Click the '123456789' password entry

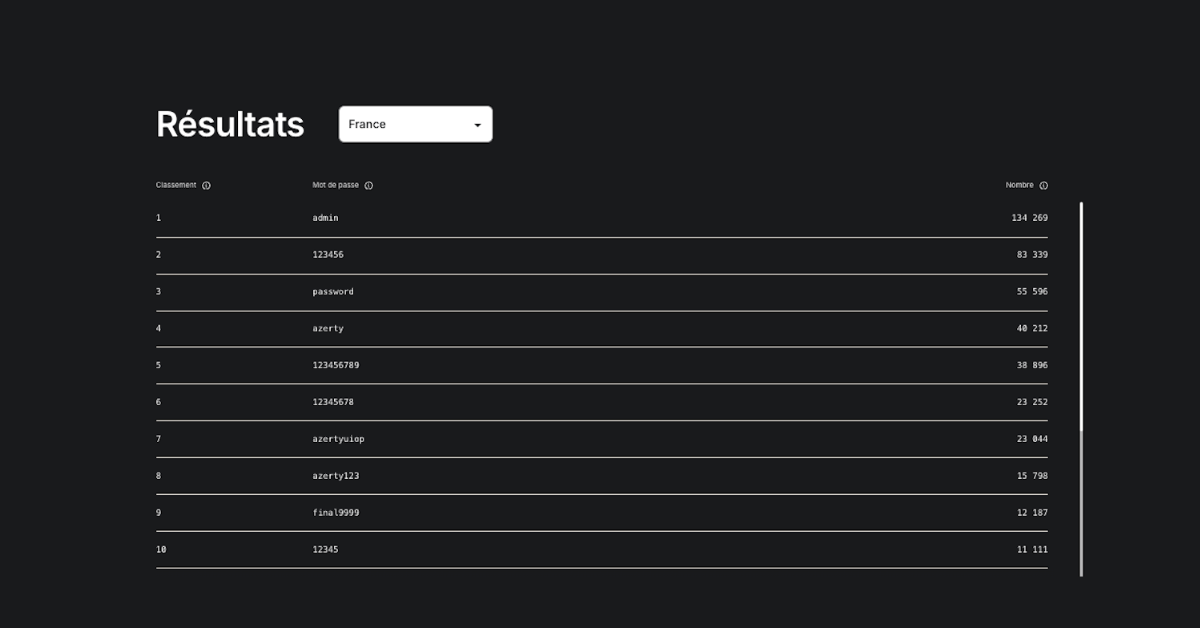(335, 366)
